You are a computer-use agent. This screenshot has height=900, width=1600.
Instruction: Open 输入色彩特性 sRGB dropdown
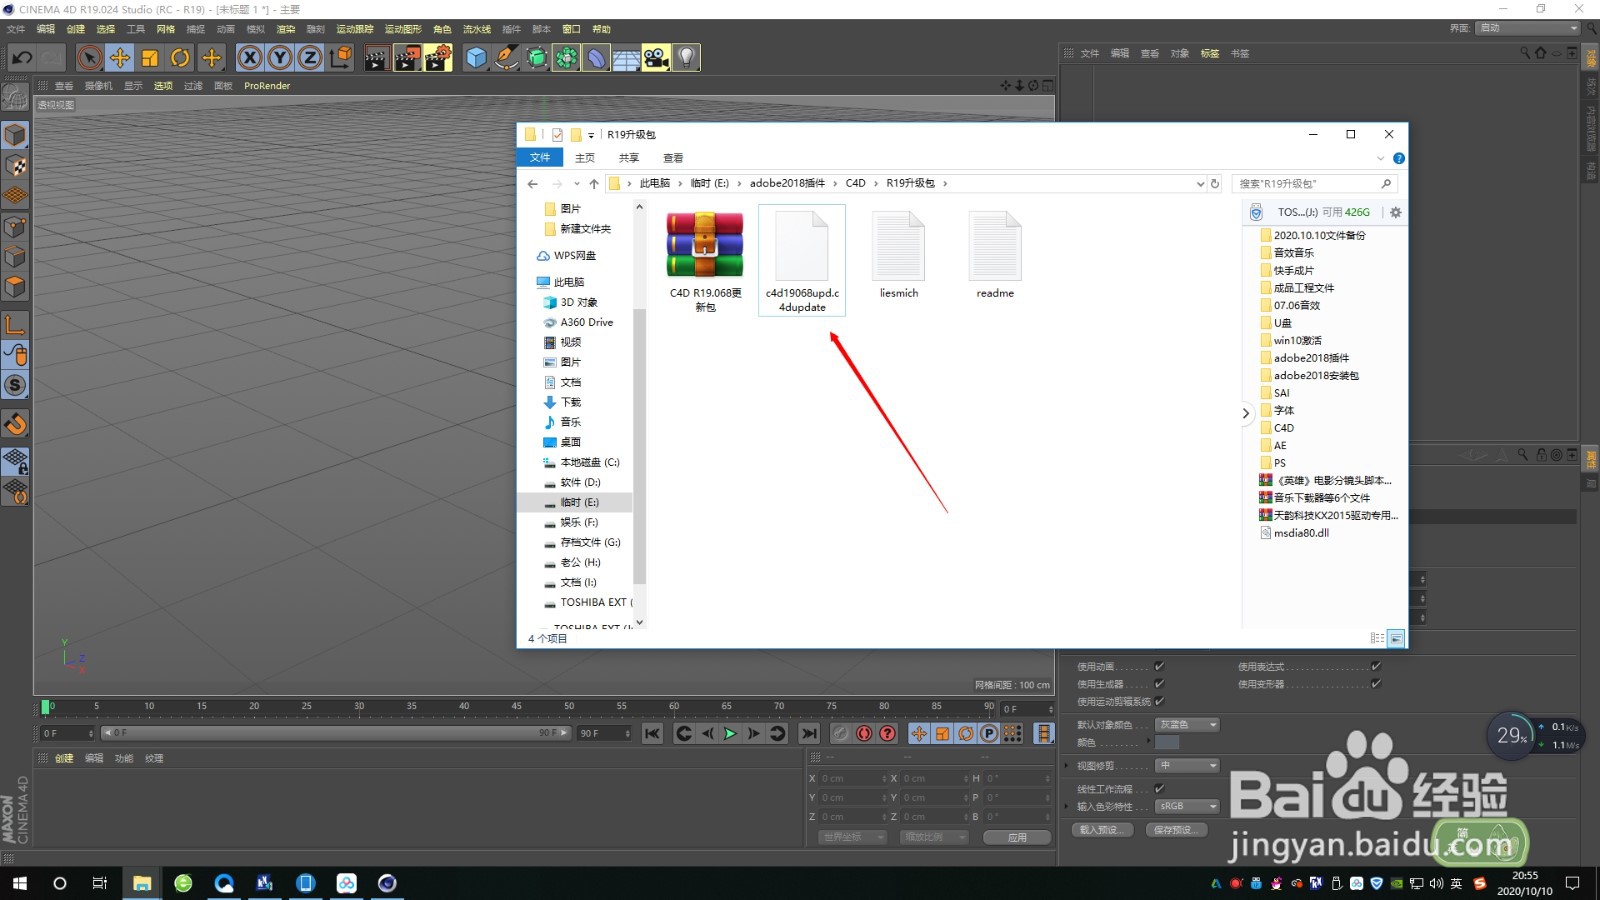point(1188,806)
